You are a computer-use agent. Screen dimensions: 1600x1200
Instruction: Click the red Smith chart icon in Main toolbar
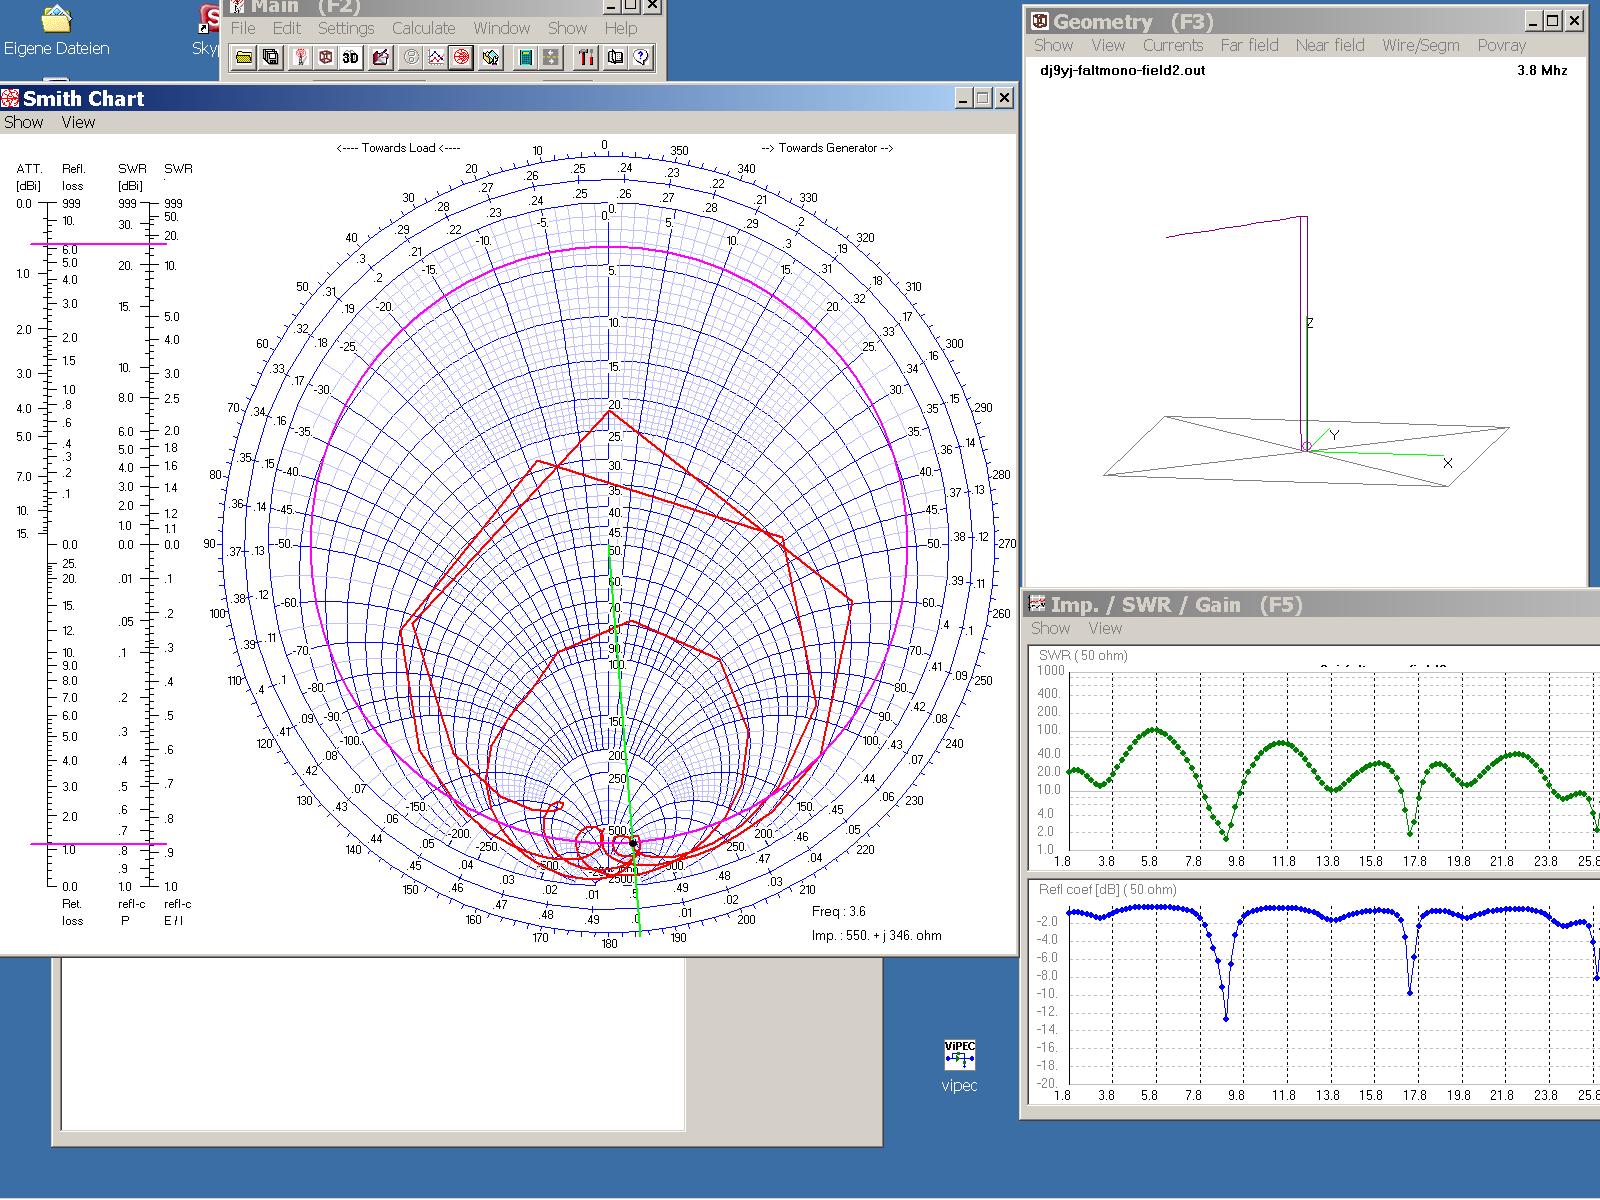click(x=461, y=58)
